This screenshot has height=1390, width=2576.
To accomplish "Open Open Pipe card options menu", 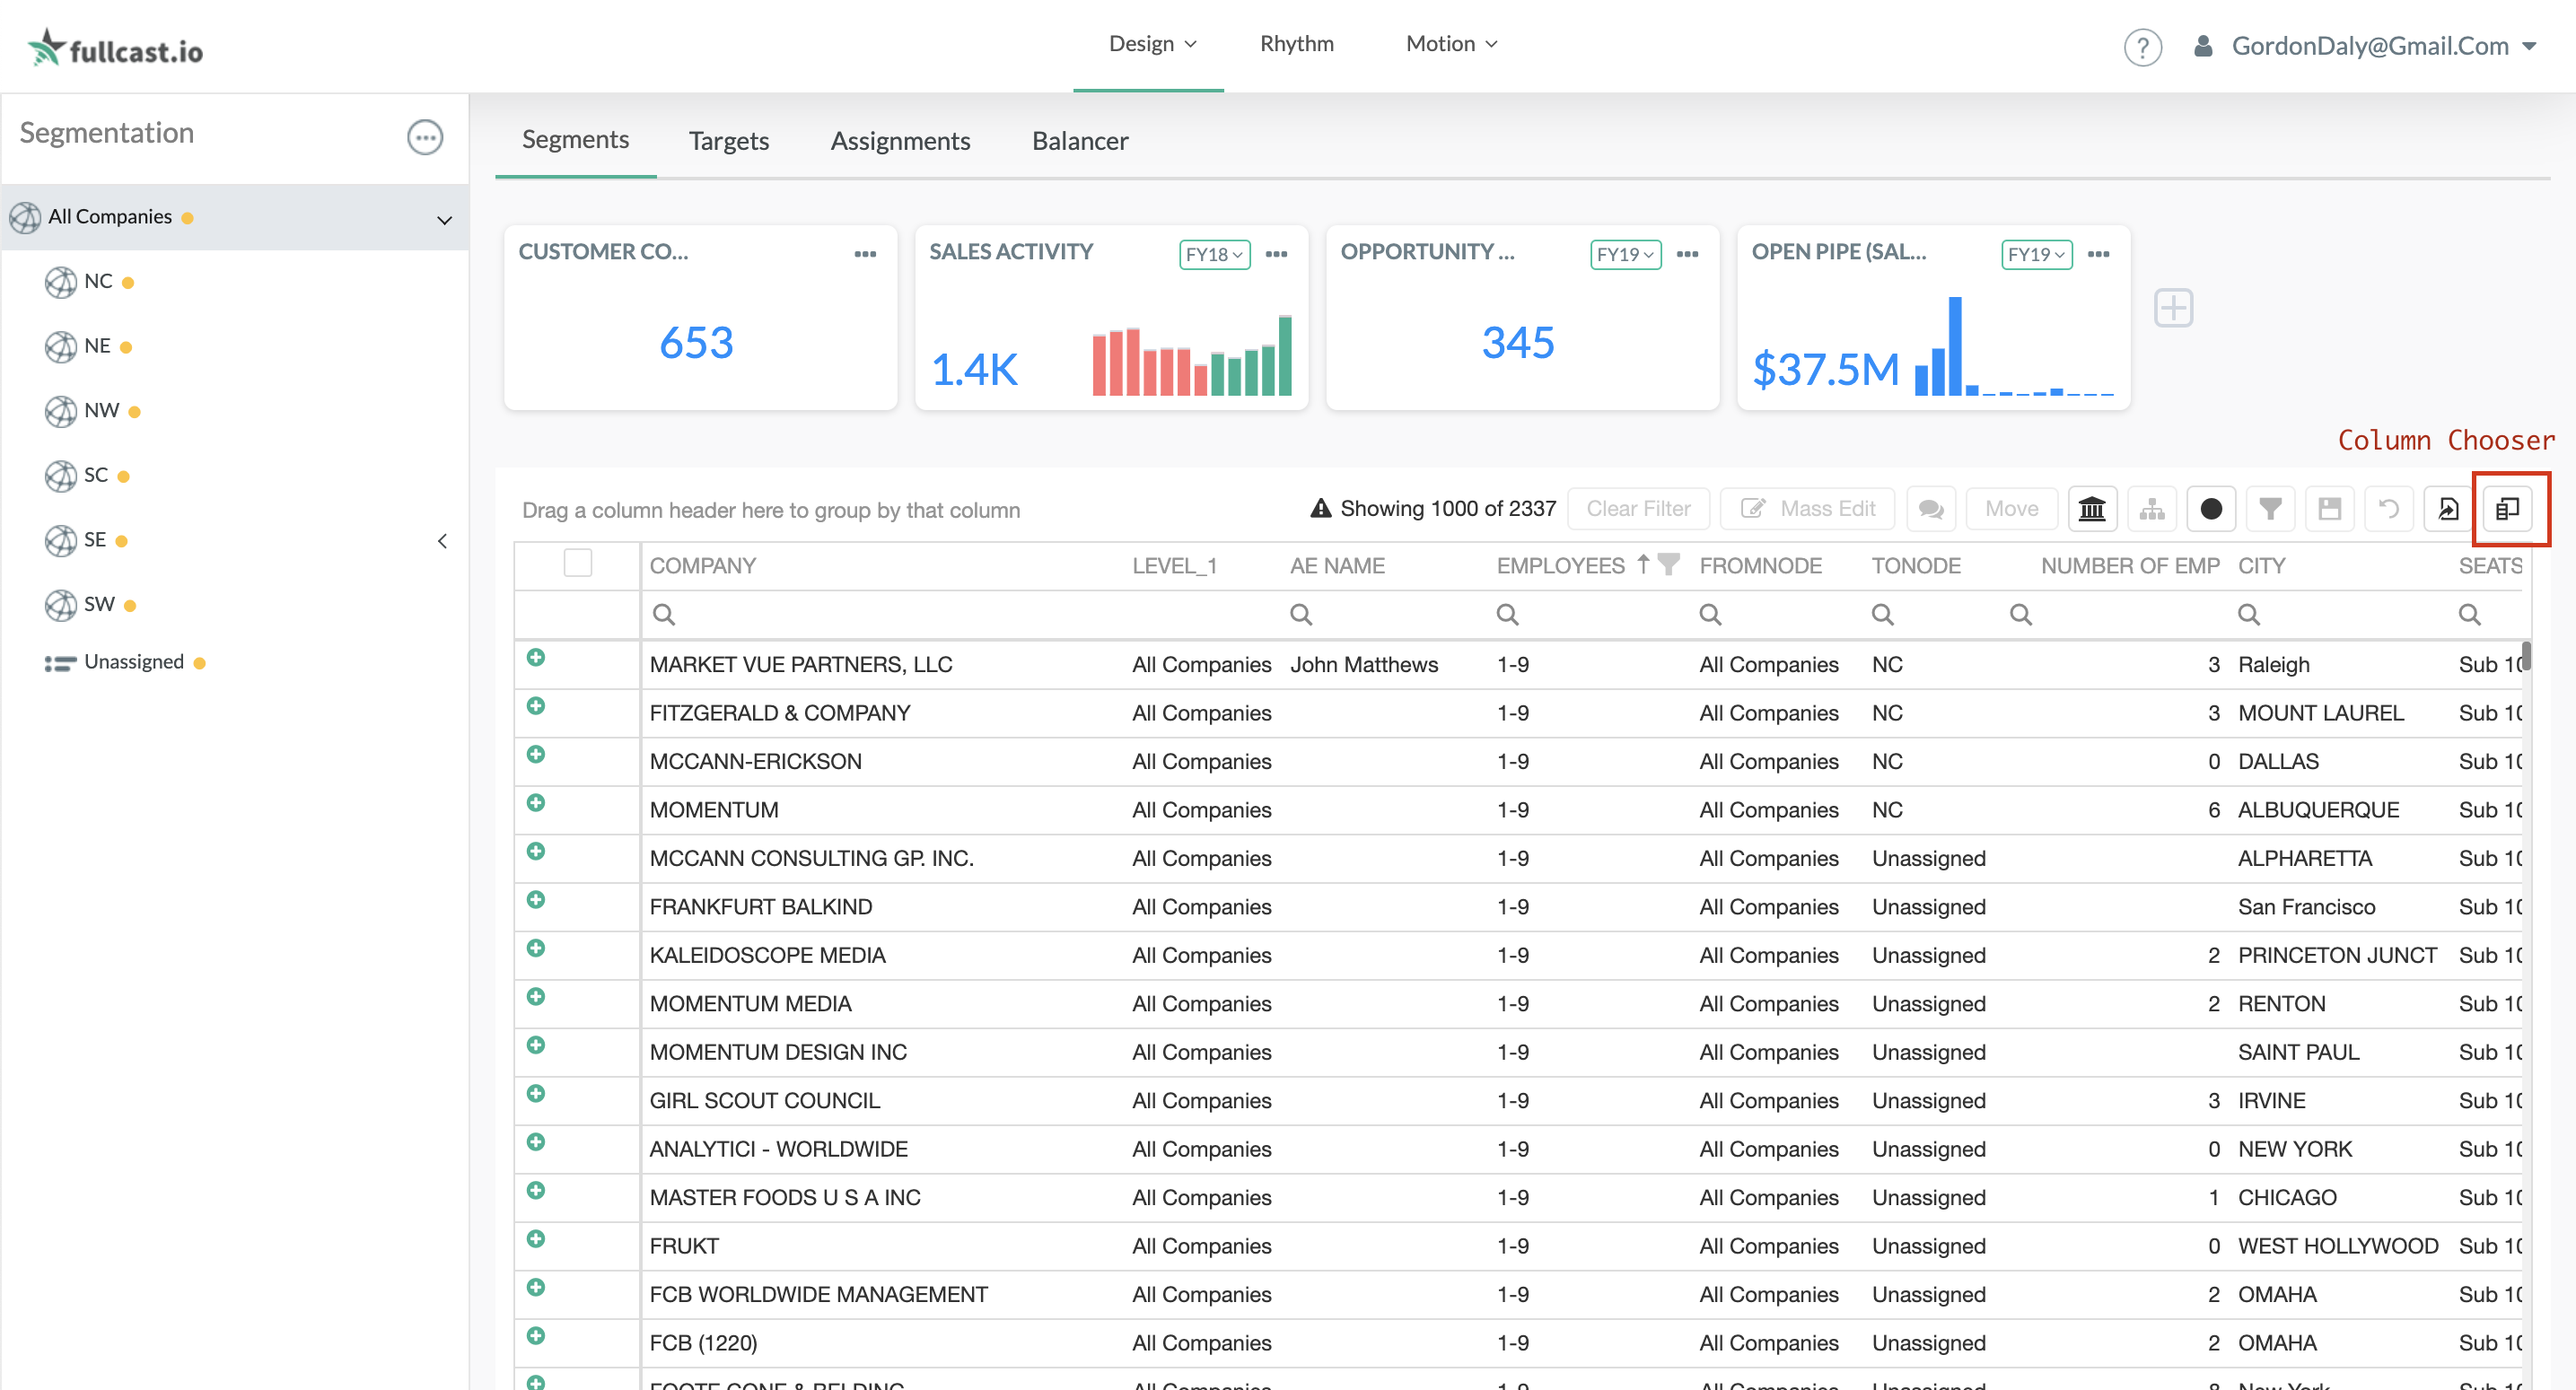I will coord(2098,254).
